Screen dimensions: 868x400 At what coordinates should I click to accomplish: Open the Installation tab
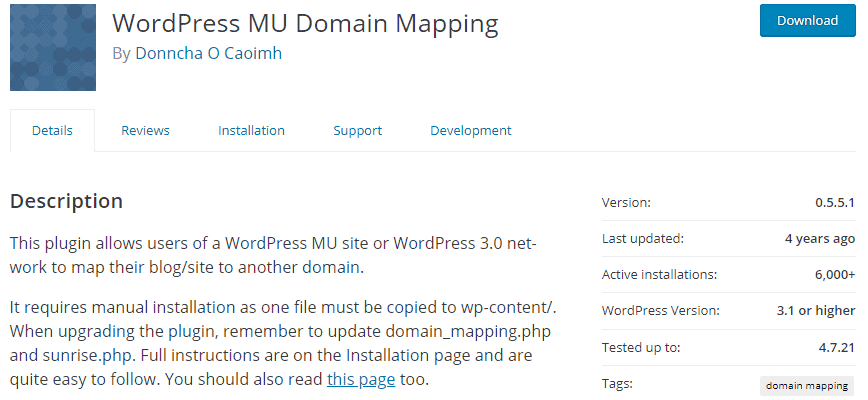[x=251, y=131]
